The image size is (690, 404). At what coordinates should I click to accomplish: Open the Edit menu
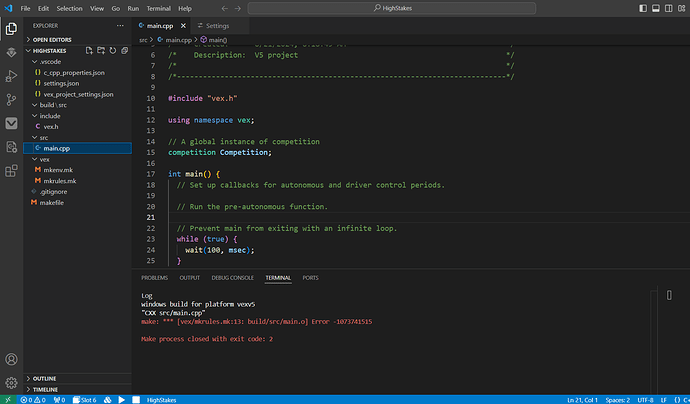[x=43, y=8]
